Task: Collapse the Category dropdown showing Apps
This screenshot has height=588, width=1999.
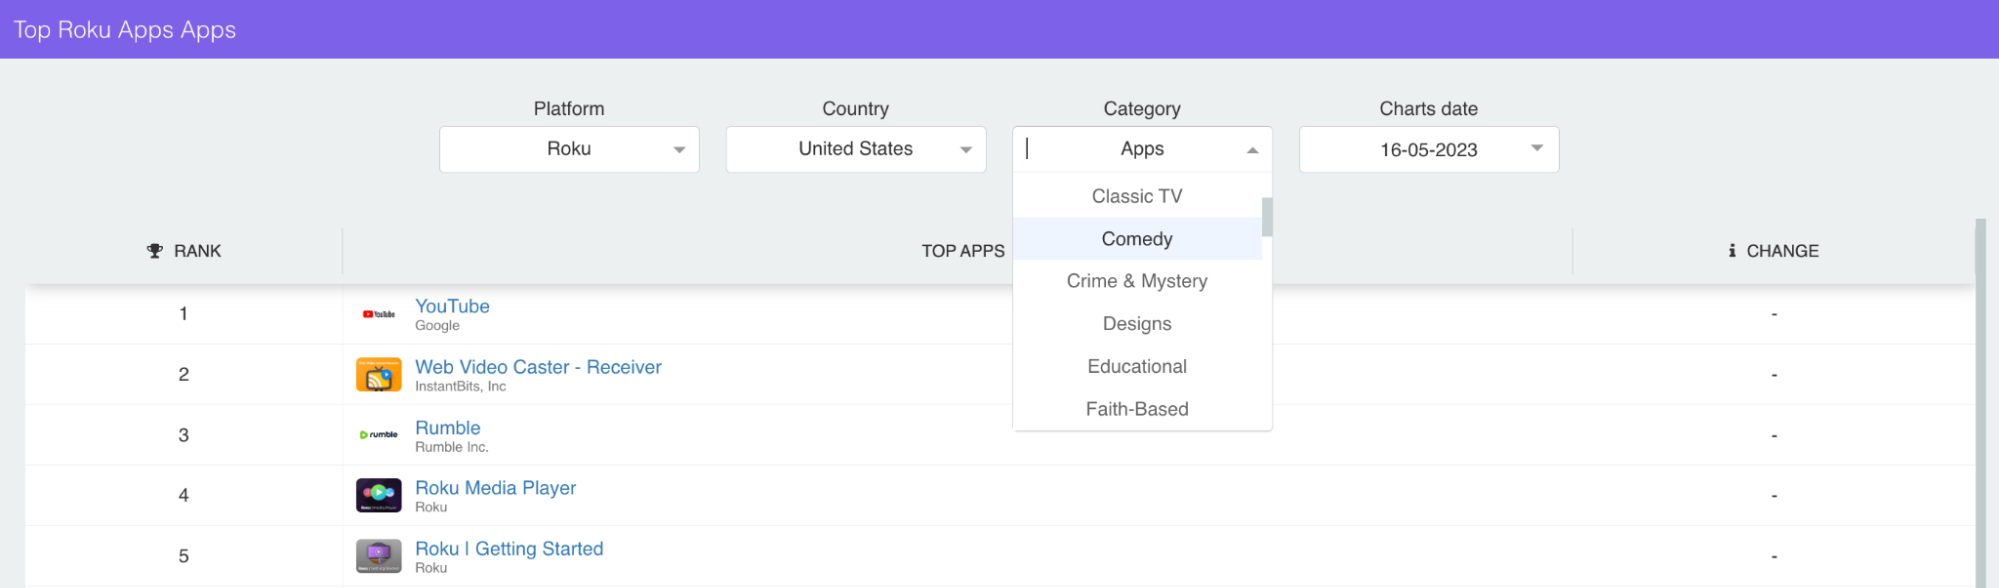Action: tap(1142, 149)
